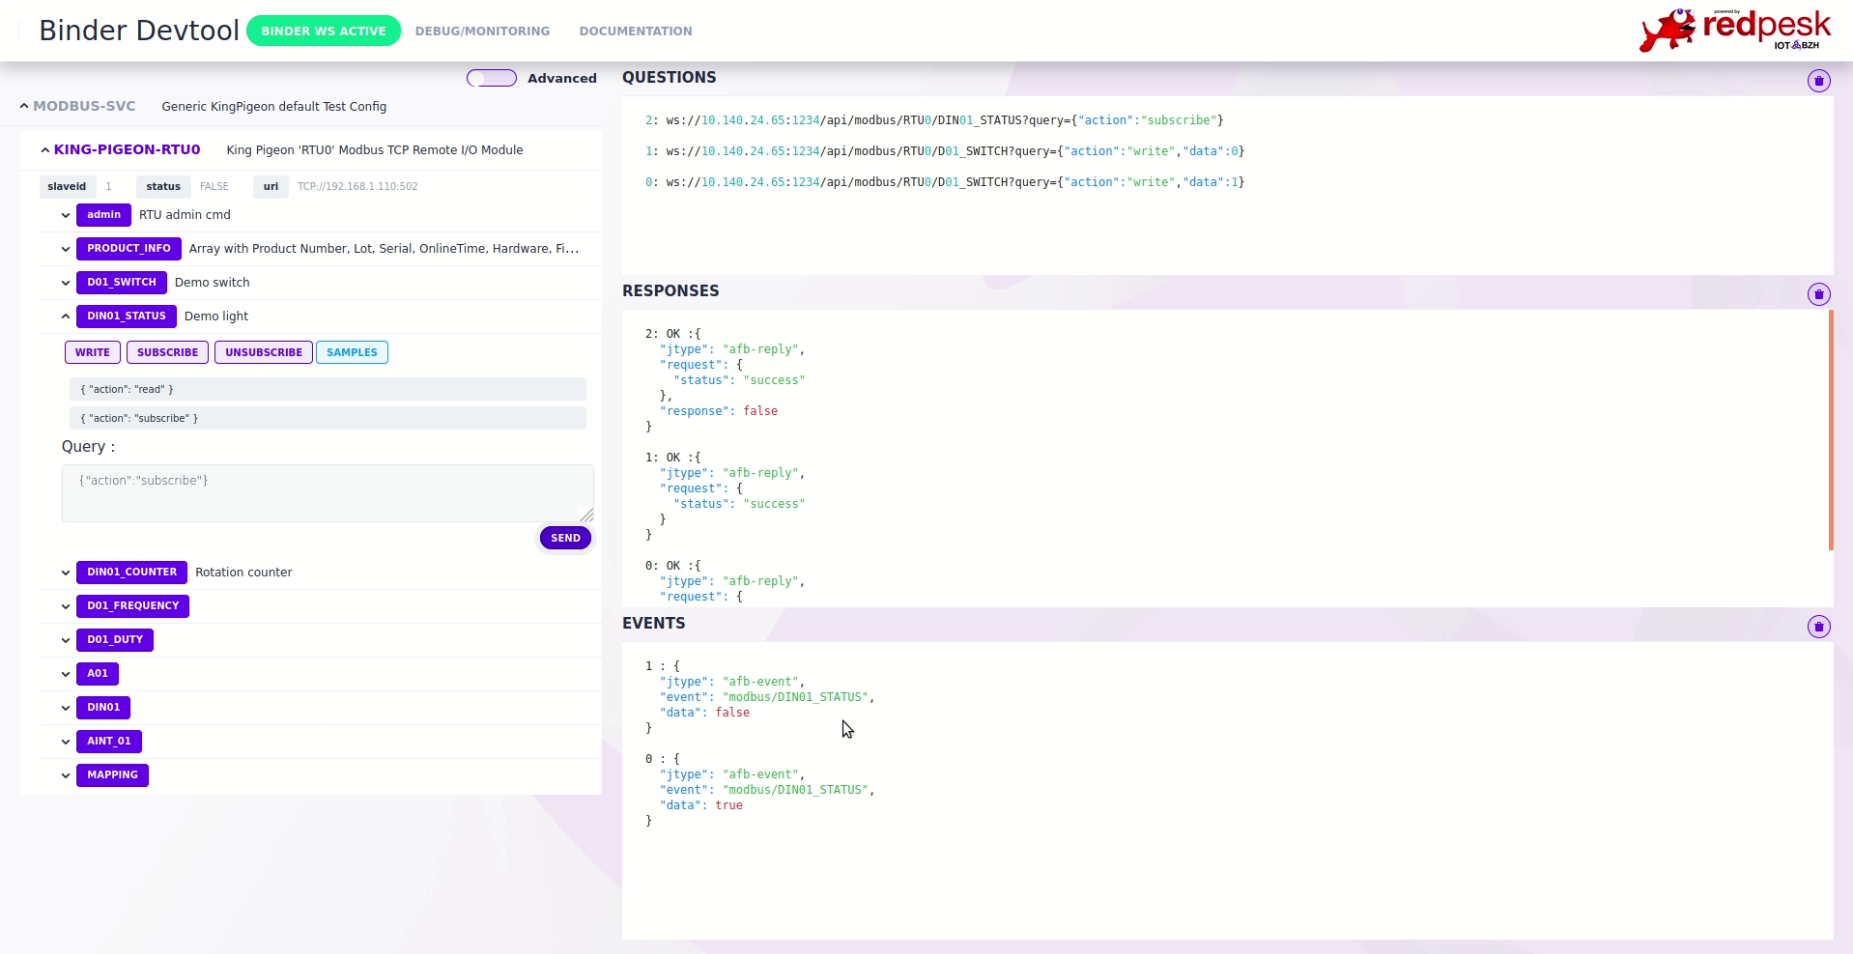Image resolution: width=1853 pixels, height=954 pixels.
Task: Select the A01 verb tag
Action: tap(97, 674)
